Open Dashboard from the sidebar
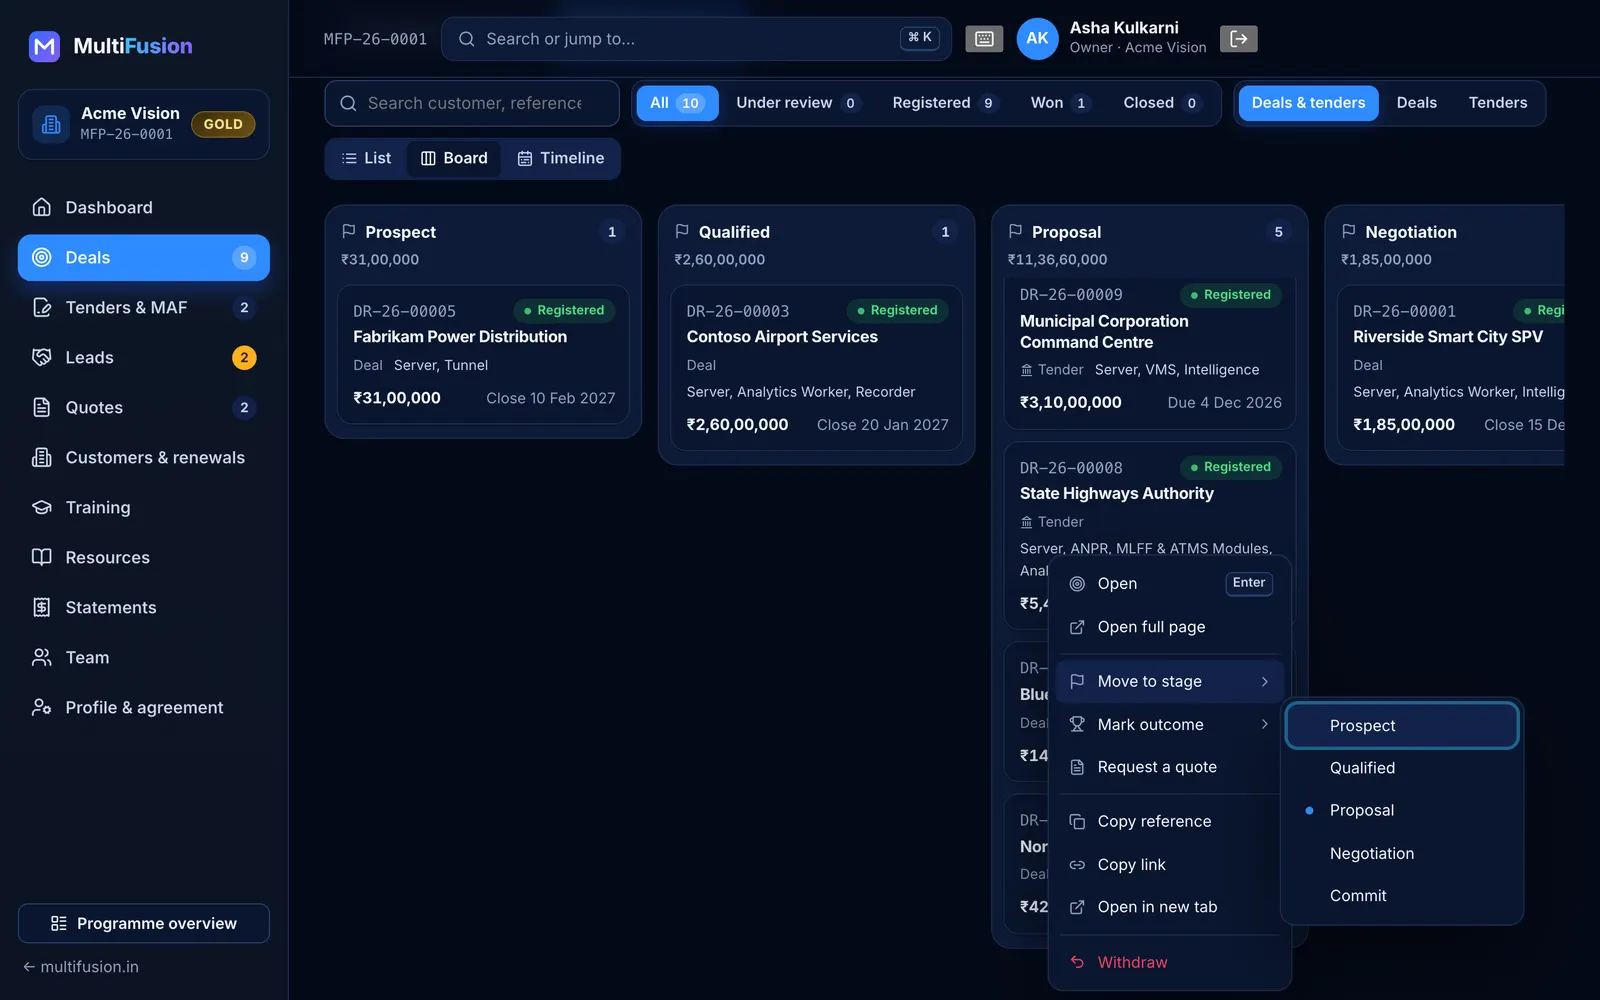1600x1000 pixels. 144,208
